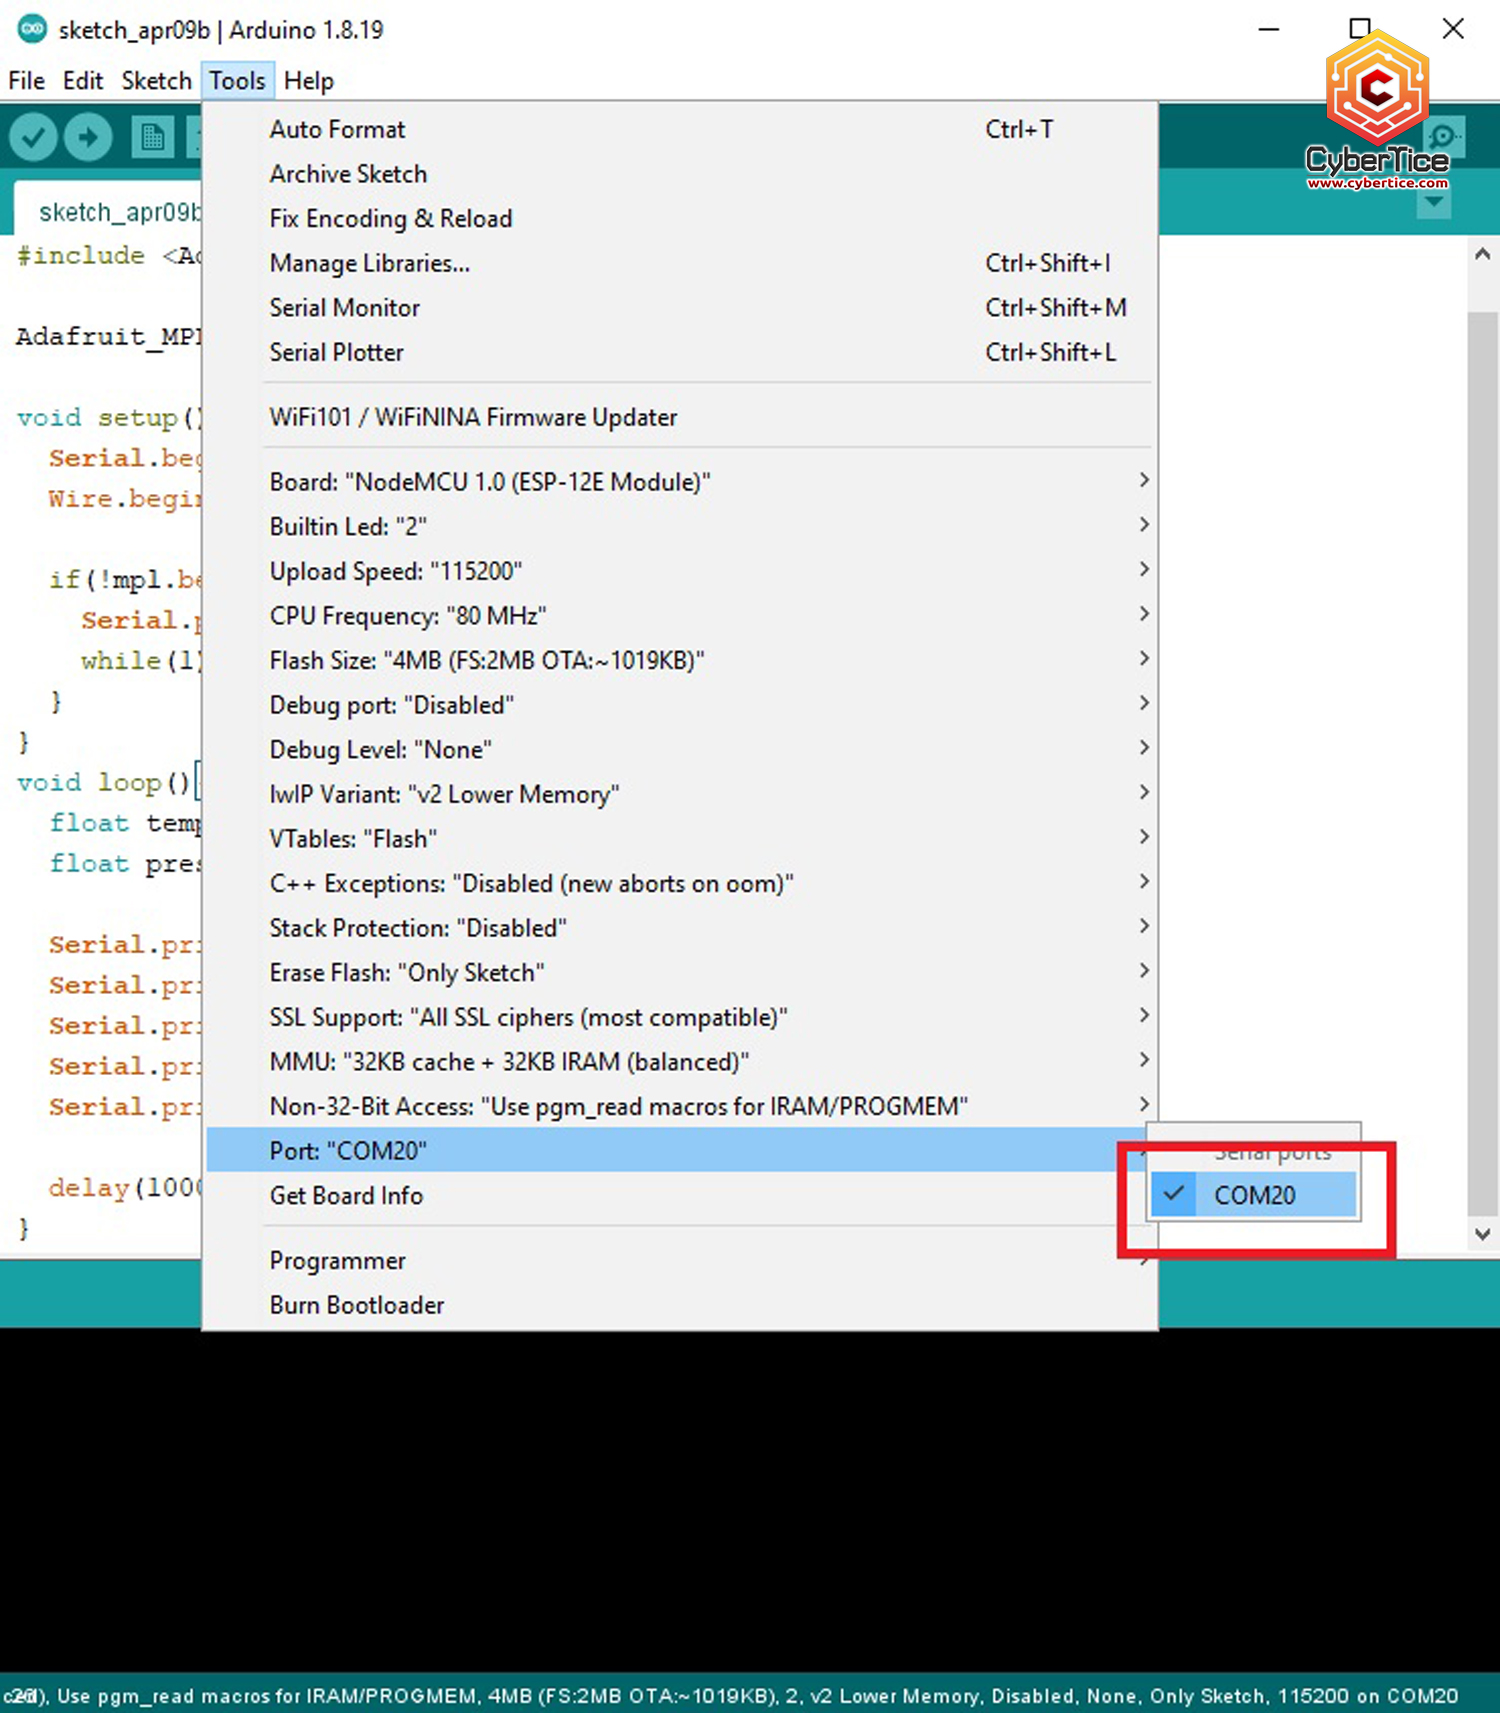Screen dimensions: 1500x1713
Task: Click the Upload arrow toolbar icon
Action: coord(88,137)
